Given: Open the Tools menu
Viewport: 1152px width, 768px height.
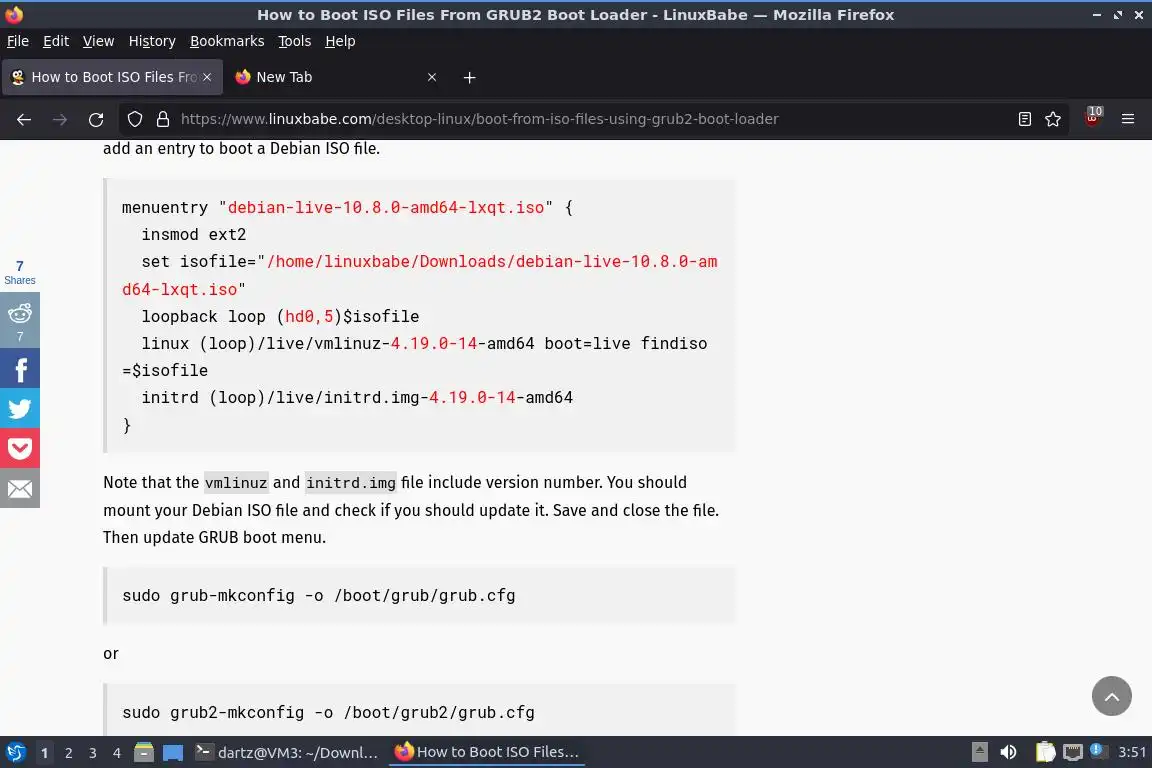Looking at the screenshot, I should click(x=295, y=41).
